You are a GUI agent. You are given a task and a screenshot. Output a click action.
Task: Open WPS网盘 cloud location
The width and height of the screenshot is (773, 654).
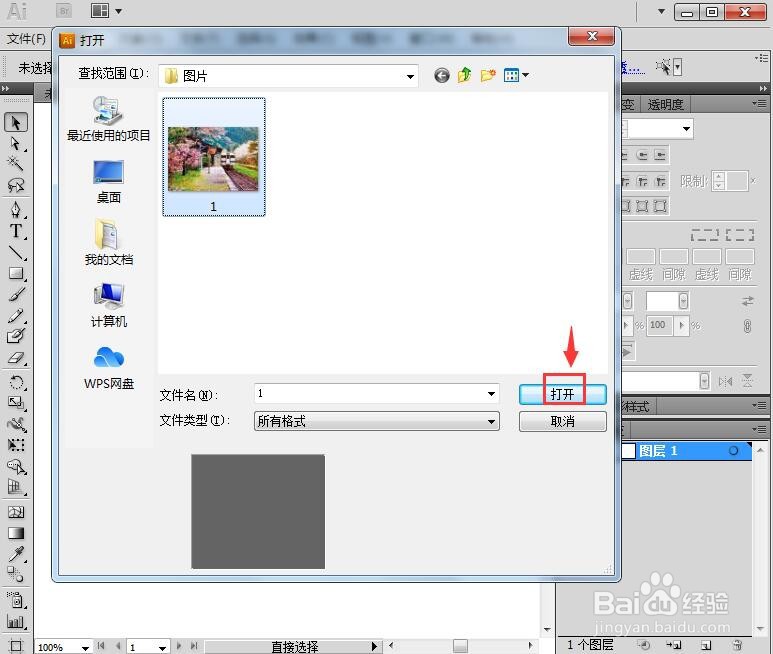coord(108,368)
